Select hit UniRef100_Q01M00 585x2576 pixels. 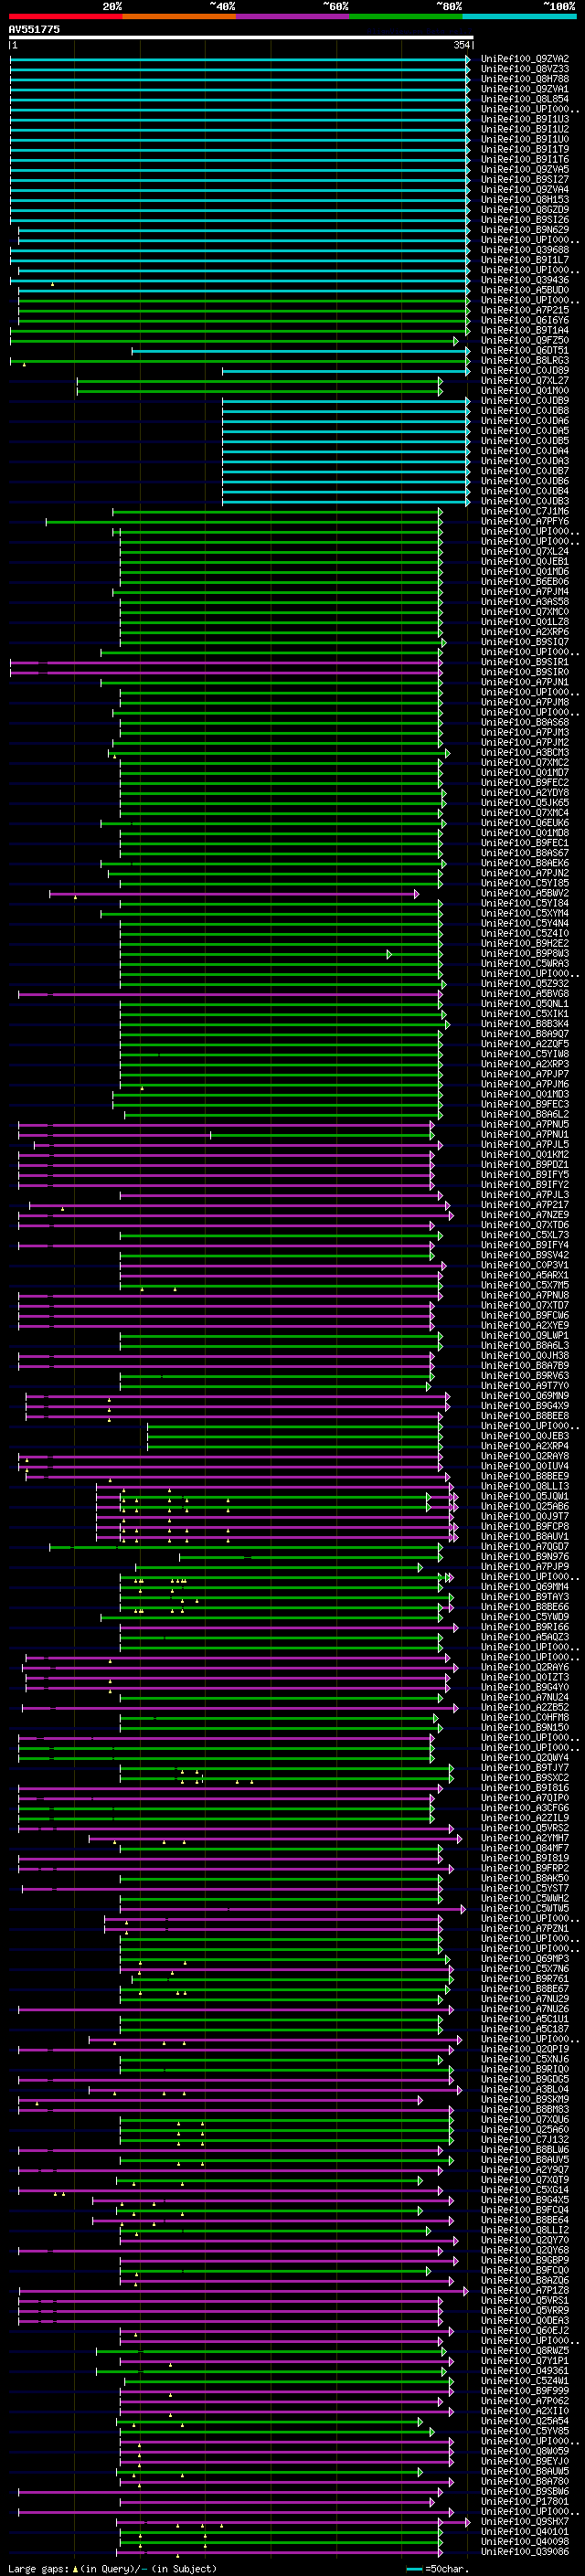click(525, 390)
